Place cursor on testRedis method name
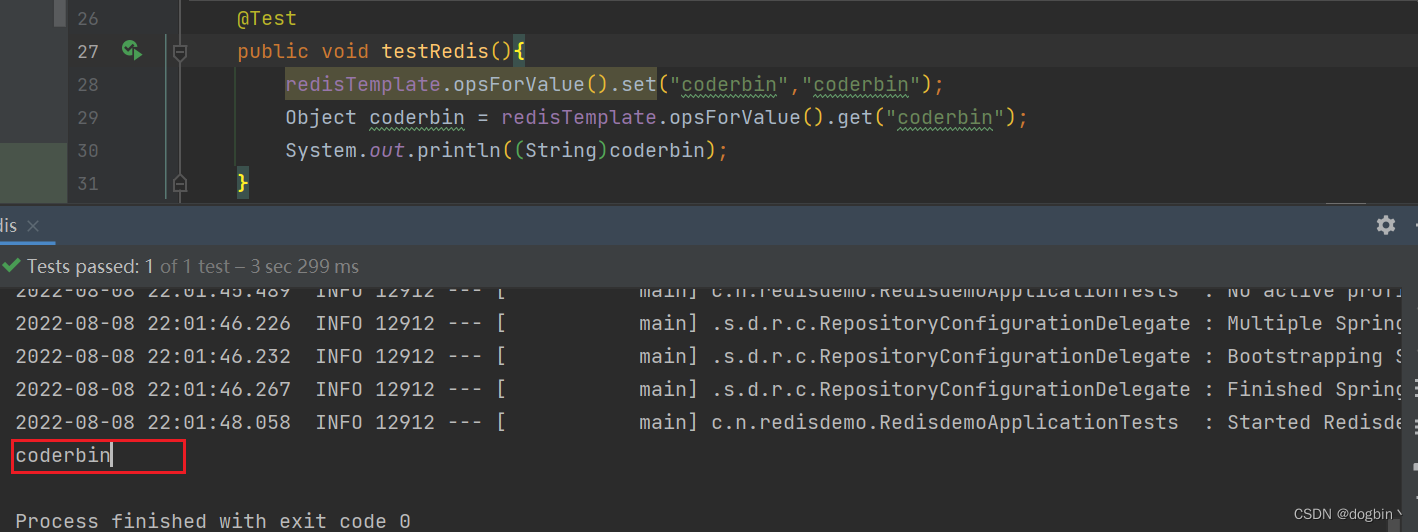This screenshot has height=532, width=1418. (435, 51)
